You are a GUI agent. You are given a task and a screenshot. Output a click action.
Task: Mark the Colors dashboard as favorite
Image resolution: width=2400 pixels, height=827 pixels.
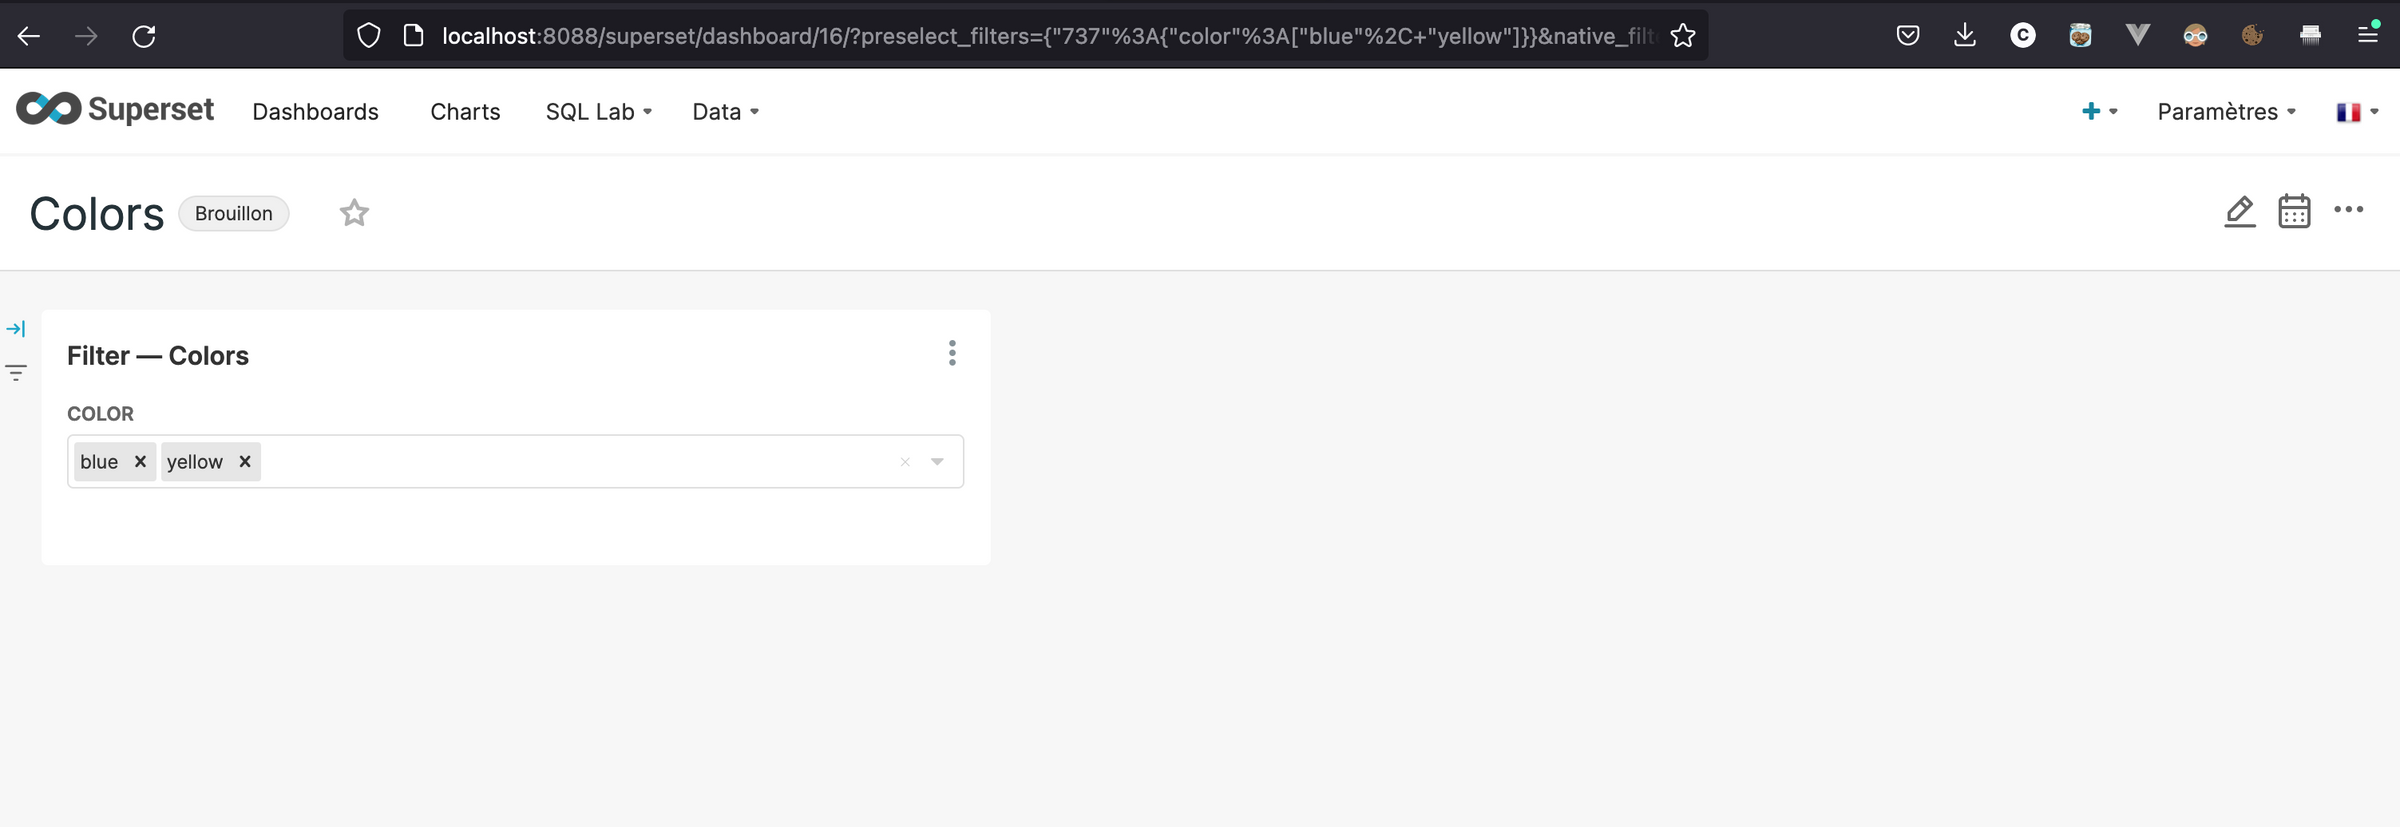pyautogui.click(x=354, y=212)
